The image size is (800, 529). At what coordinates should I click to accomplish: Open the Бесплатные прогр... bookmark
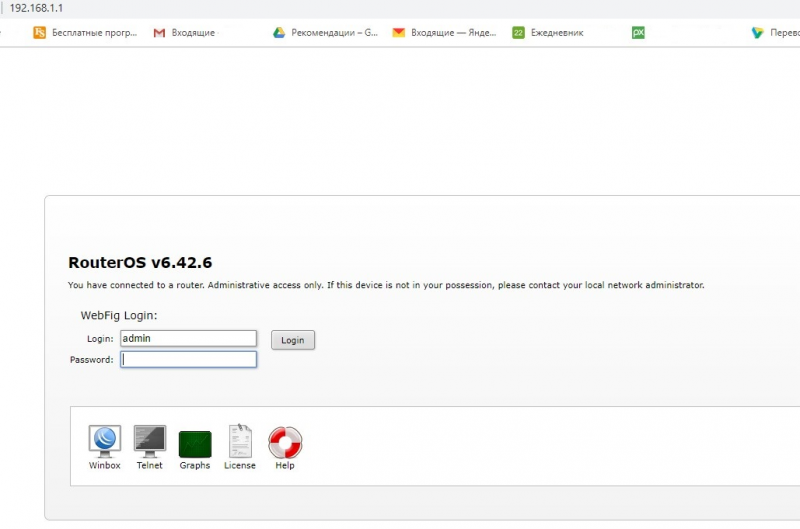pyautogui.click(x=85, y=33)
